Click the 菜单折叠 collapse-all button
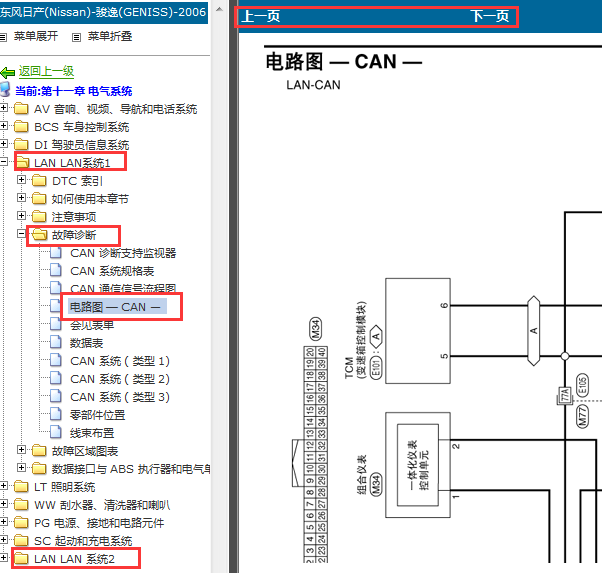Screen dimensions: 602x573 [110, 36]
